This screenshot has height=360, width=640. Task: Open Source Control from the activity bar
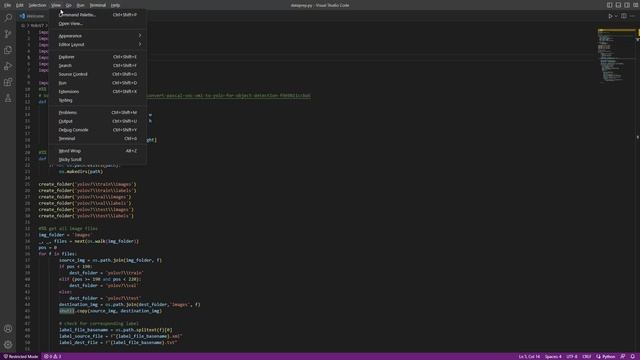8,34
